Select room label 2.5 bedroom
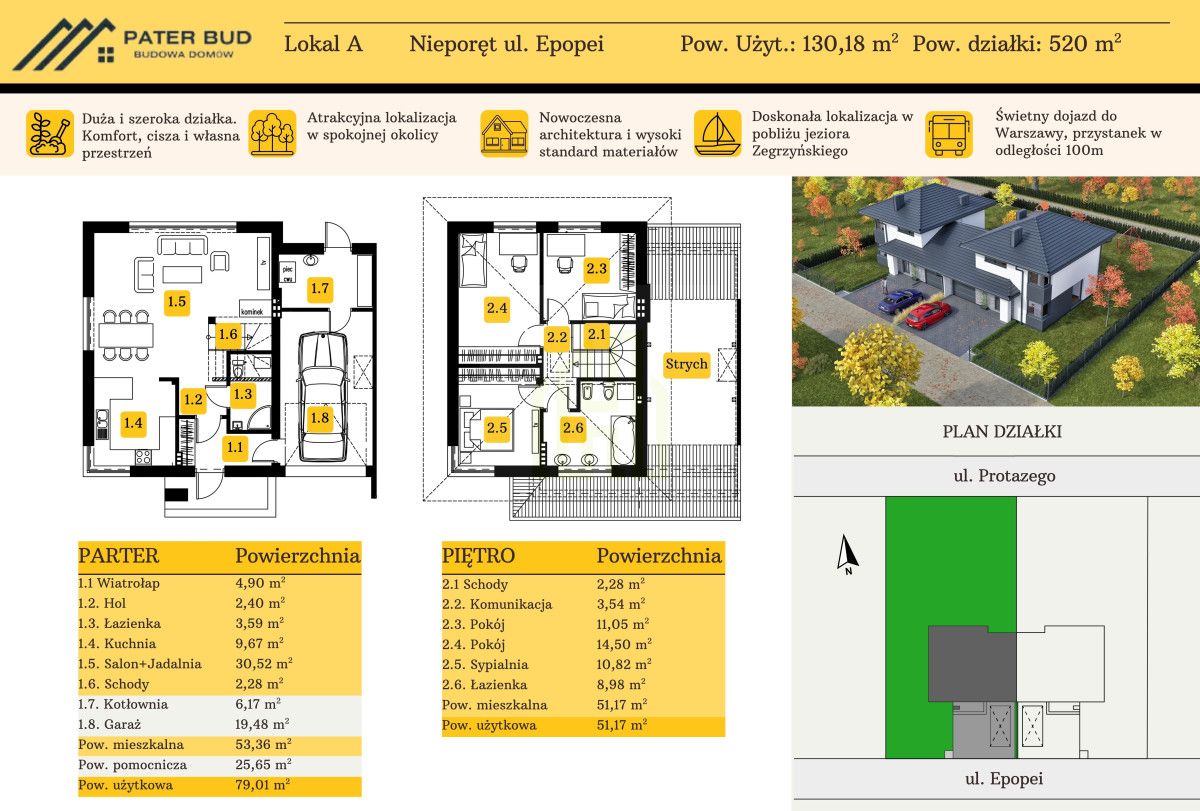Viewport: 1200px width, 811px height. [x=497, y=428]
